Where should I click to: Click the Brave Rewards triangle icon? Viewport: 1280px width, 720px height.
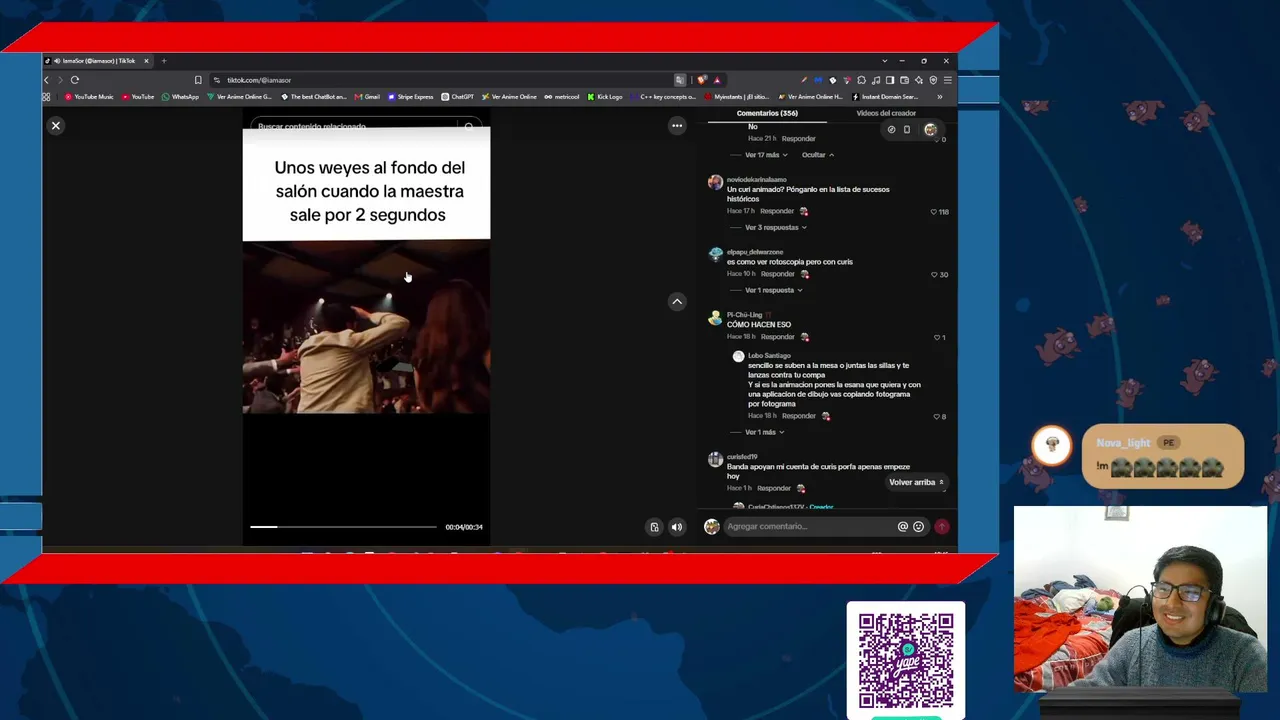[x=717, y=80]
